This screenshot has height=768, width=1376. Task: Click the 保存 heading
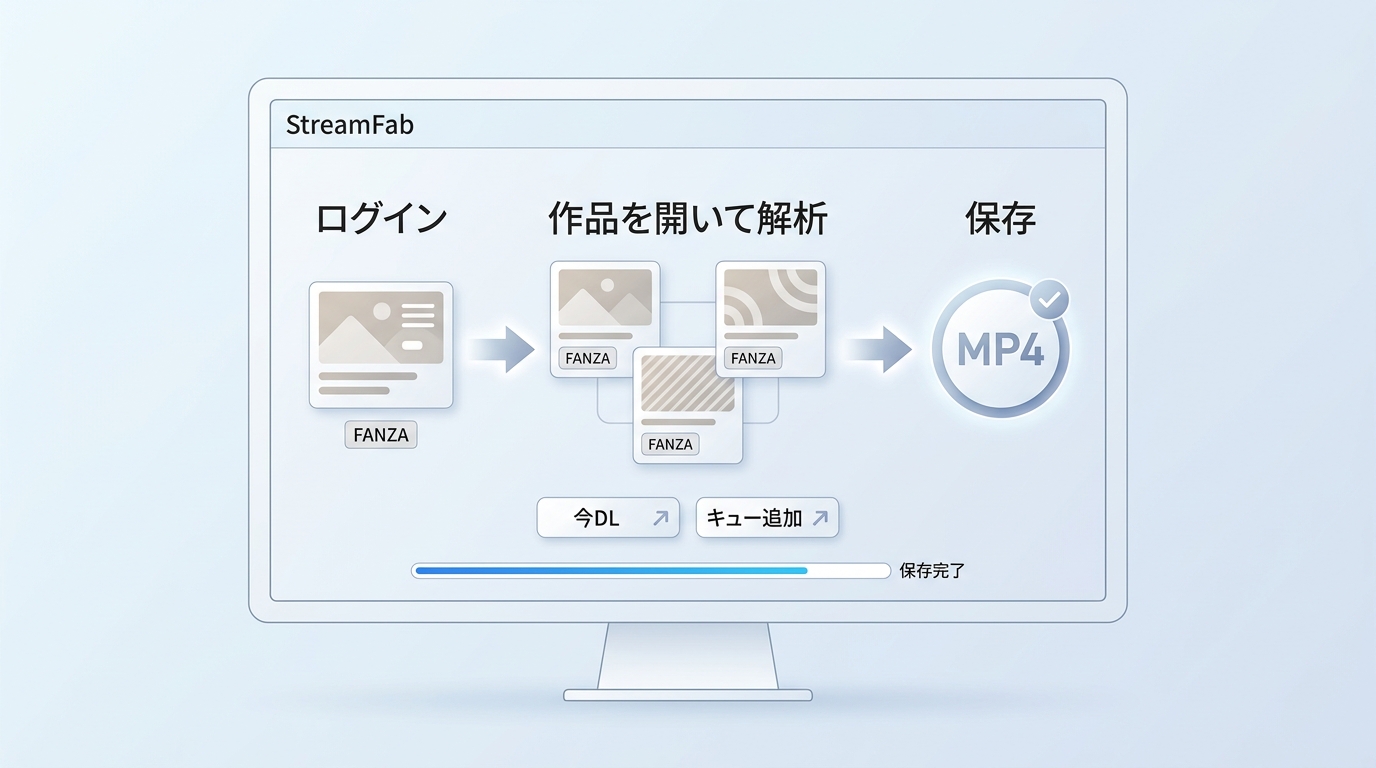point(1000,218)
